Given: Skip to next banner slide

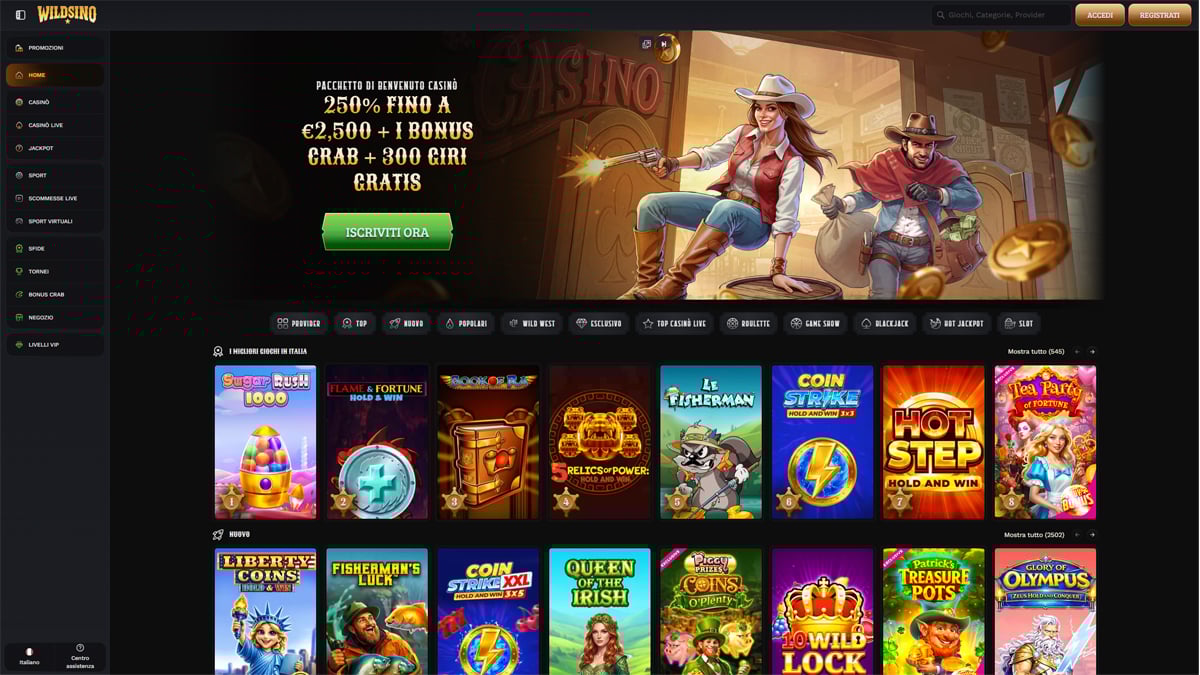Looking at the screenshot, I should 664,44.
